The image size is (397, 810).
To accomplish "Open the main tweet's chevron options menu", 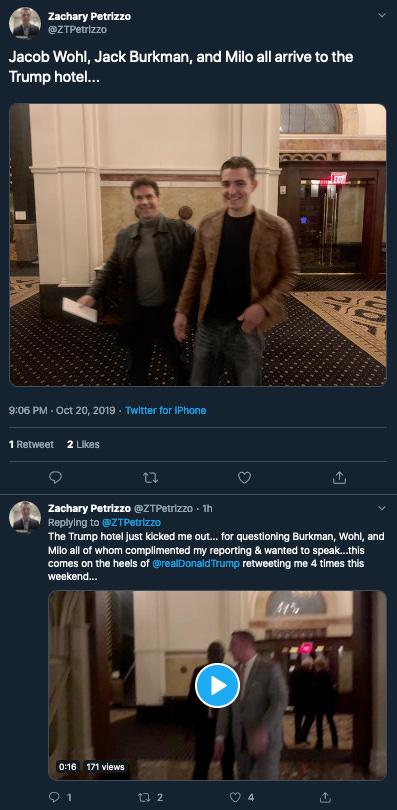I will coord(382,15).
